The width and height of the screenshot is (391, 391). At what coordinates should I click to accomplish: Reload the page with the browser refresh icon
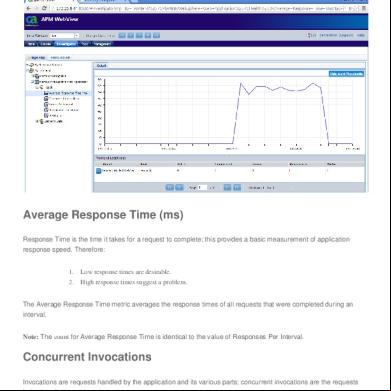click(x=43, y=8)
